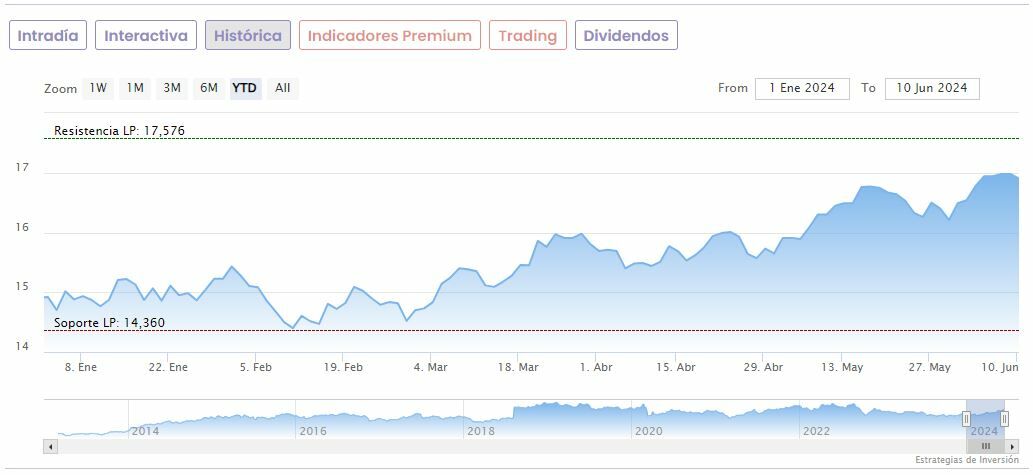
Task: Click the navigator scroll left arrow
Action: click(50, 446)
